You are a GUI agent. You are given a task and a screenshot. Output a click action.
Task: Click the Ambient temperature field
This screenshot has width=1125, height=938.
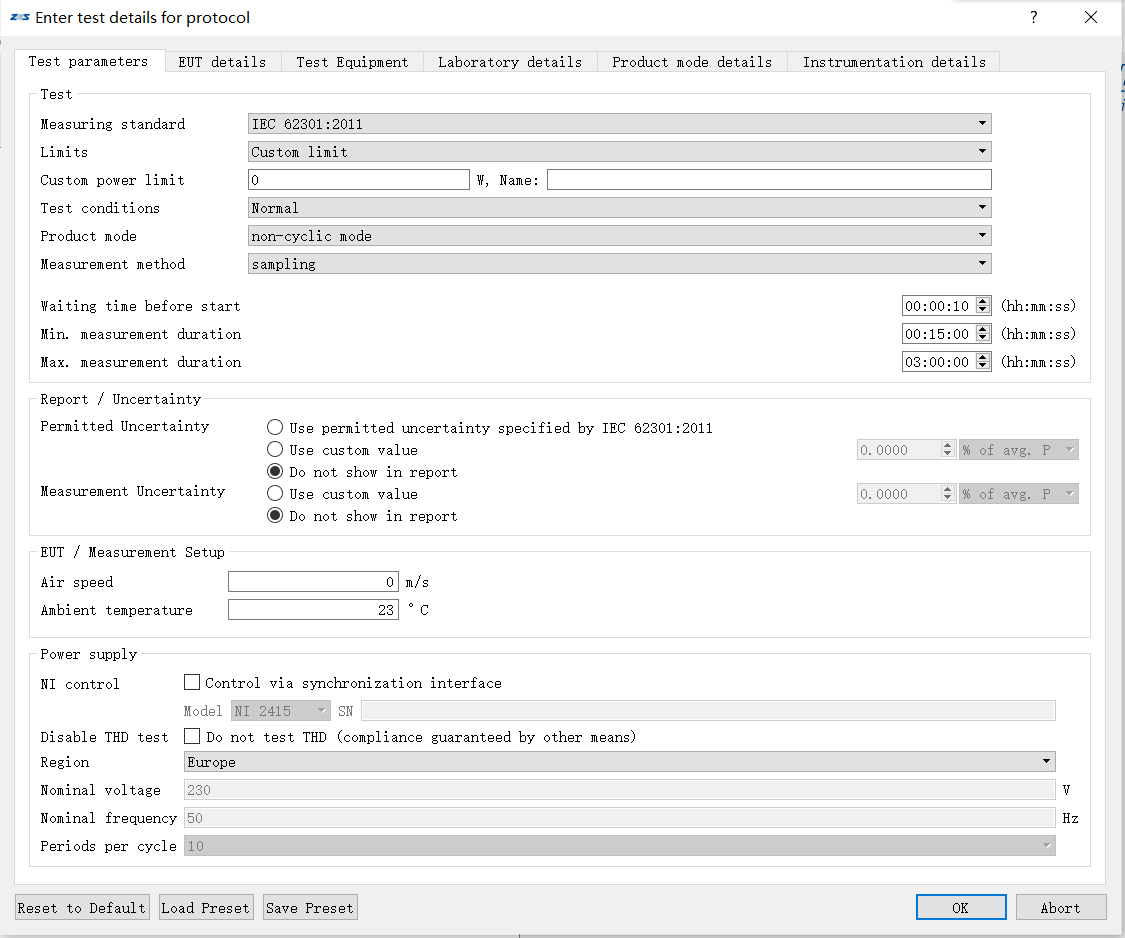(313, 609)
